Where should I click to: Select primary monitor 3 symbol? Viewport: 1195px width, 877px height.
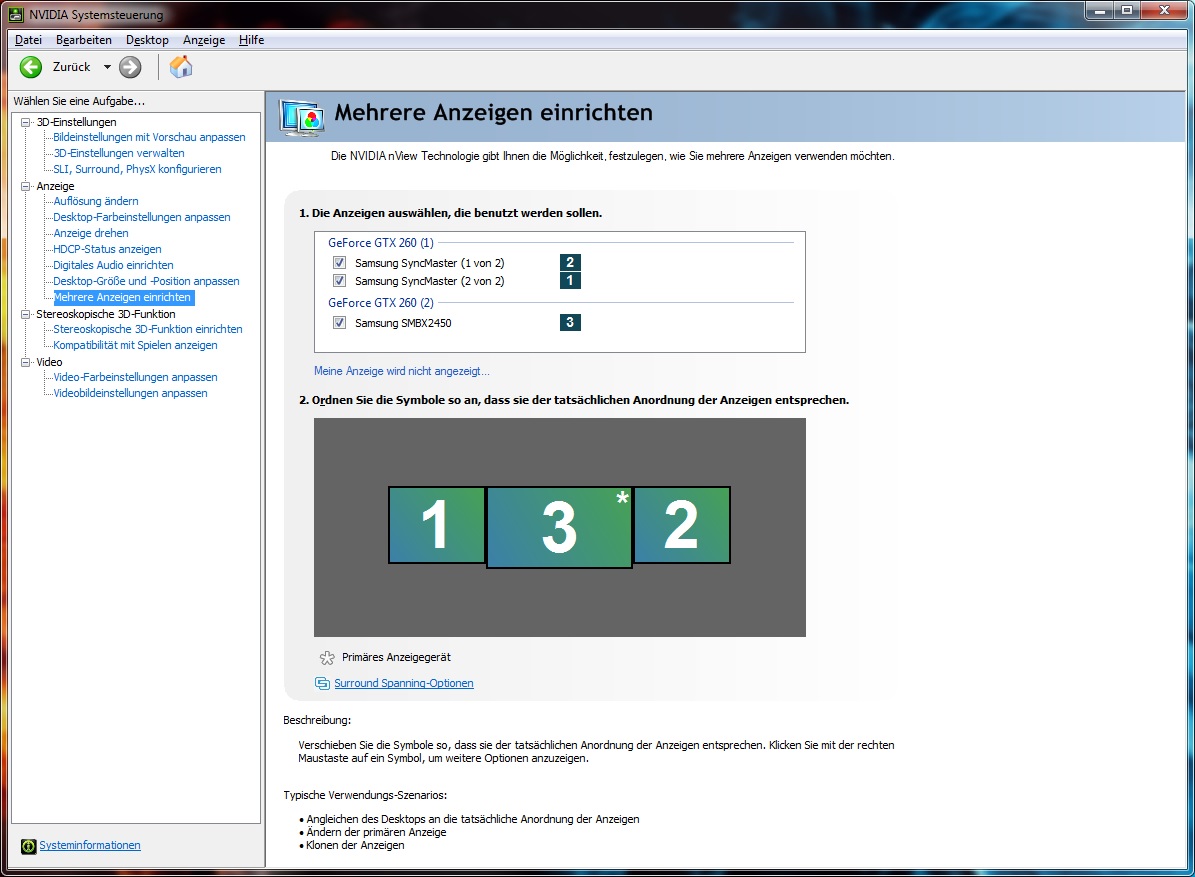(x=559, y=527)
